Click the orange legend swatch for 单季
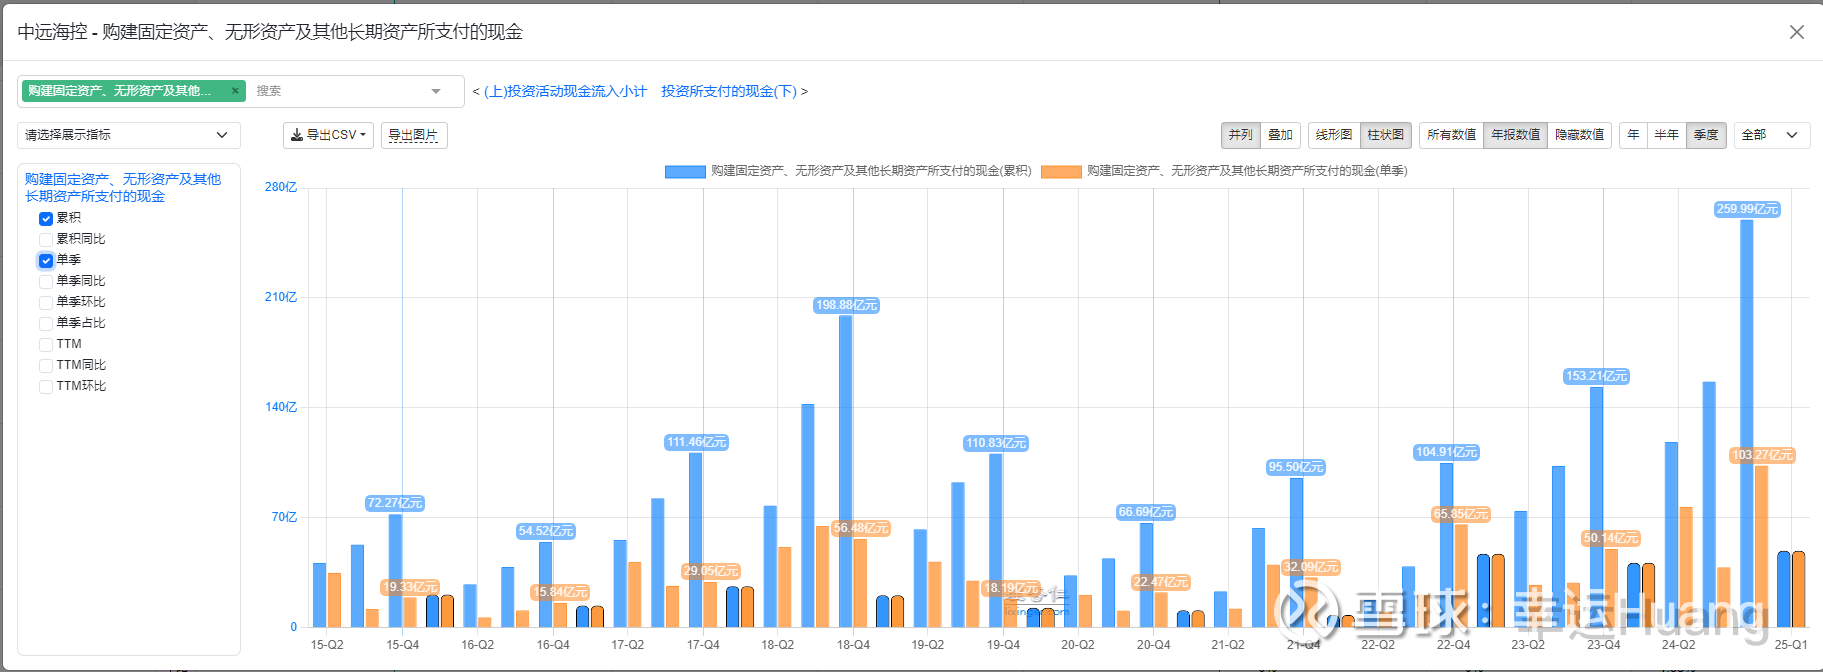The width and height of the screenshot is (1823, 672). click(x=1061, y=171)
